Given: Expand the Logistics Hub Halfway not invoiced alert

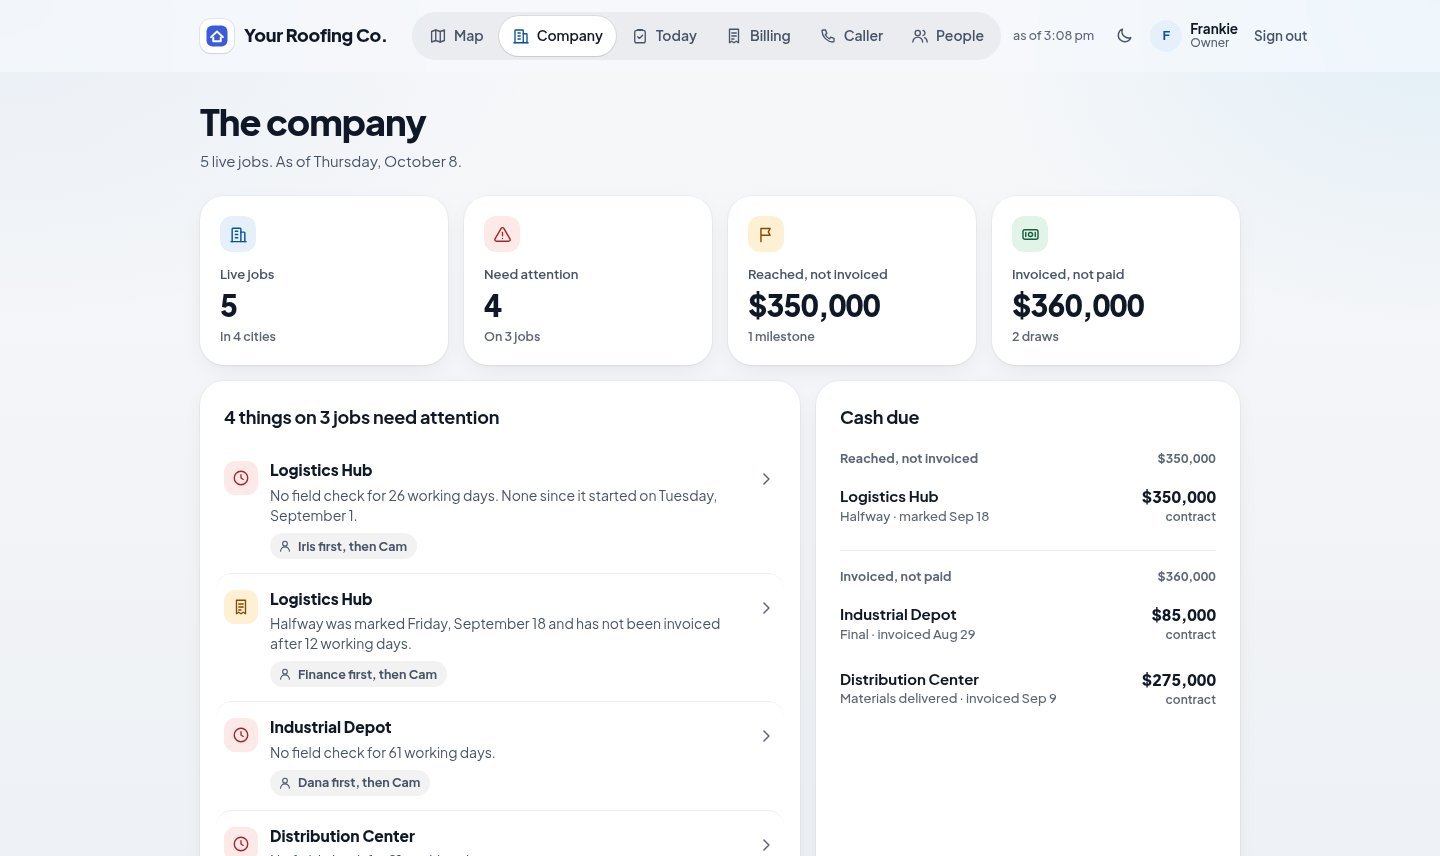Looking at the screenshot, I should point(766,608).
